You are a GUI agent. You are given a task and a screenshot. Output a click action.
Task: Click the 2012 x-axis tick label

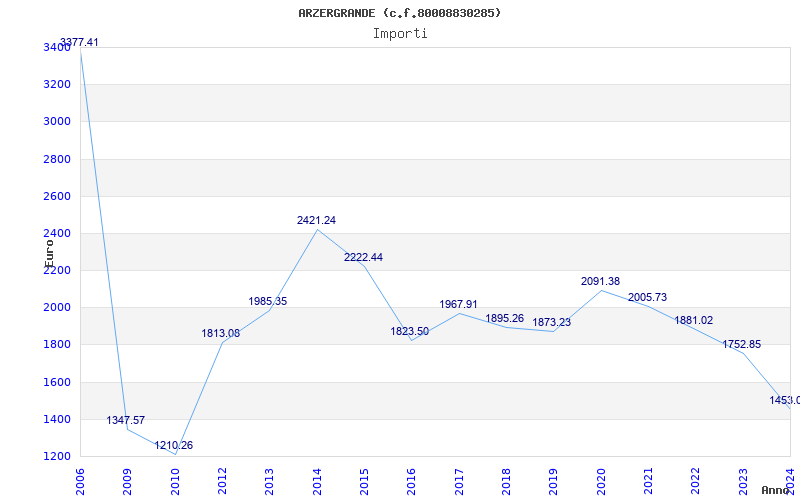[x=222, y=481]
